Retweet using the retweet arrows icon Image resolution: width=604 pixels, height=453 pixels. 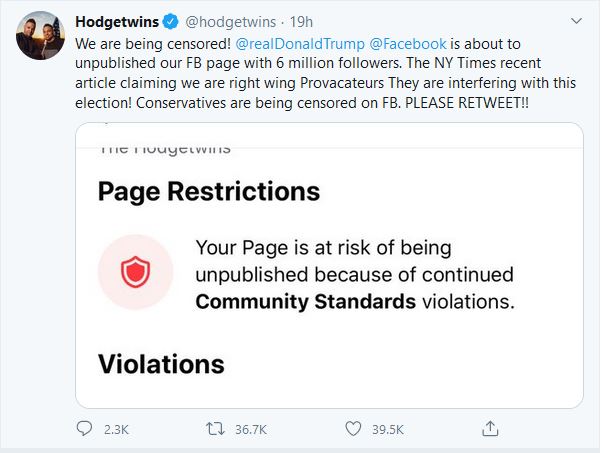click(x=215, y=429)
